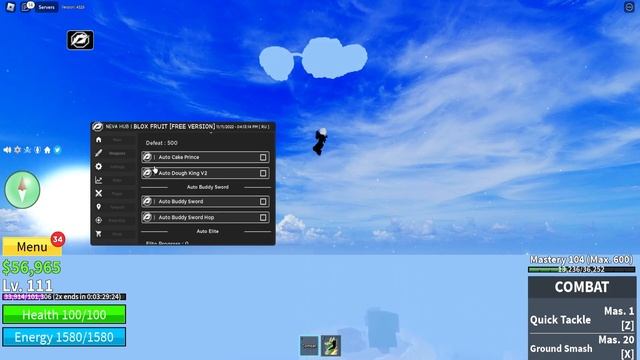Open the Roblox chat icon with badge
Screen dimensions: 640x360
(27, 7)
